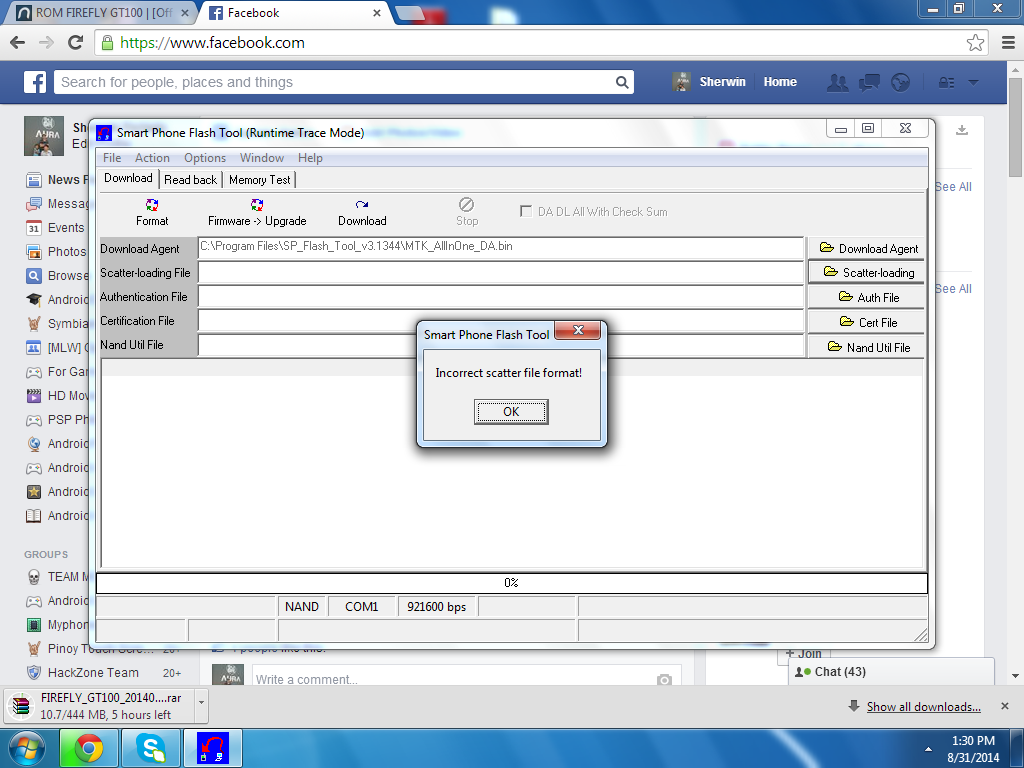Viewport: 1024px width, 768px height.
Task: Open the File menu in Flash Tool
Action: 112,158
